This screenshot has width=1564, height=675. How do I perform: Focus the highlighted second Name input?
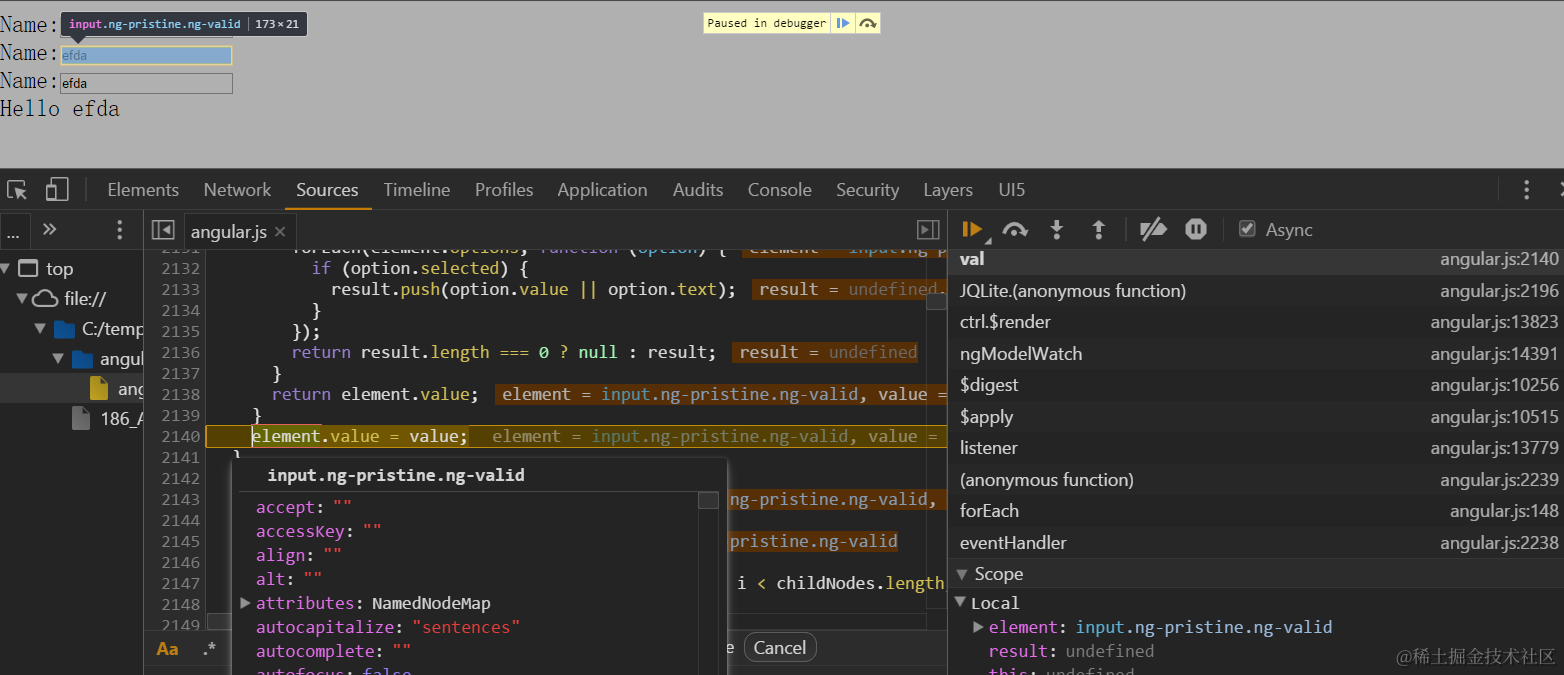click(146, 55)
